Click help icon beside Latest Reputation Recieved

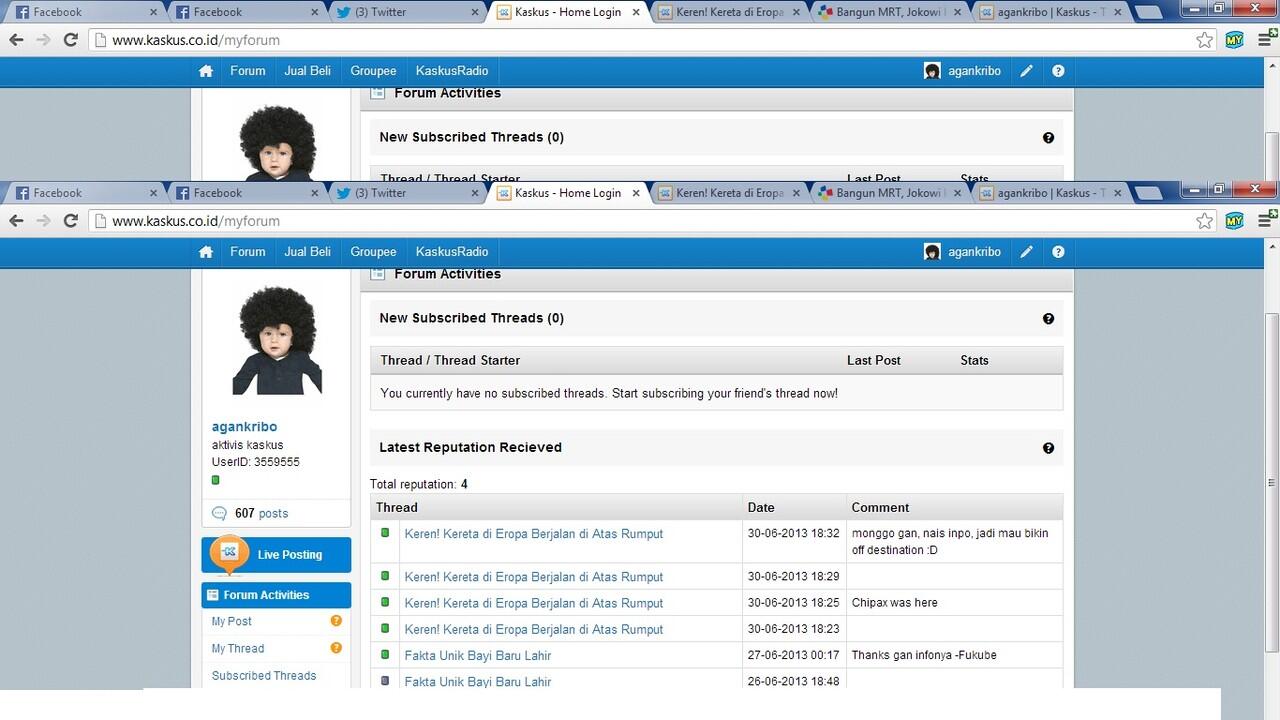pyautogui.click(x=1048, y=448)
